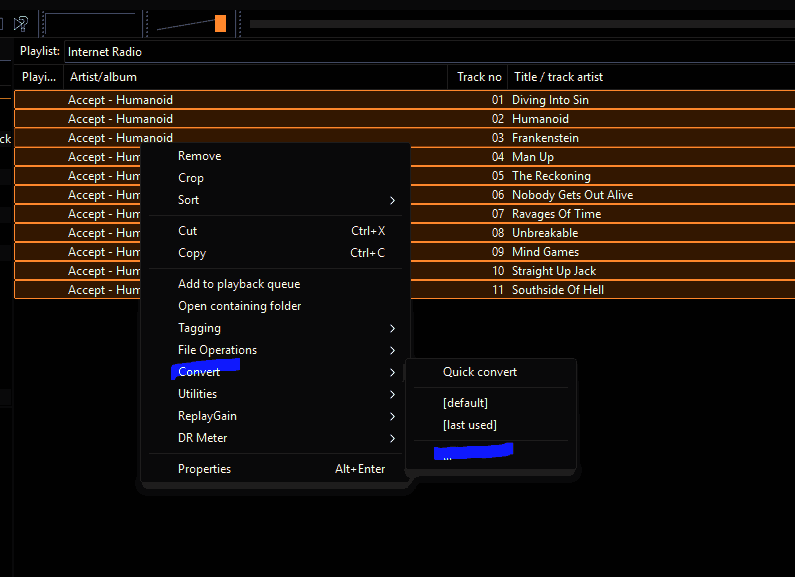Click the Track no column header

pos(478,77)
